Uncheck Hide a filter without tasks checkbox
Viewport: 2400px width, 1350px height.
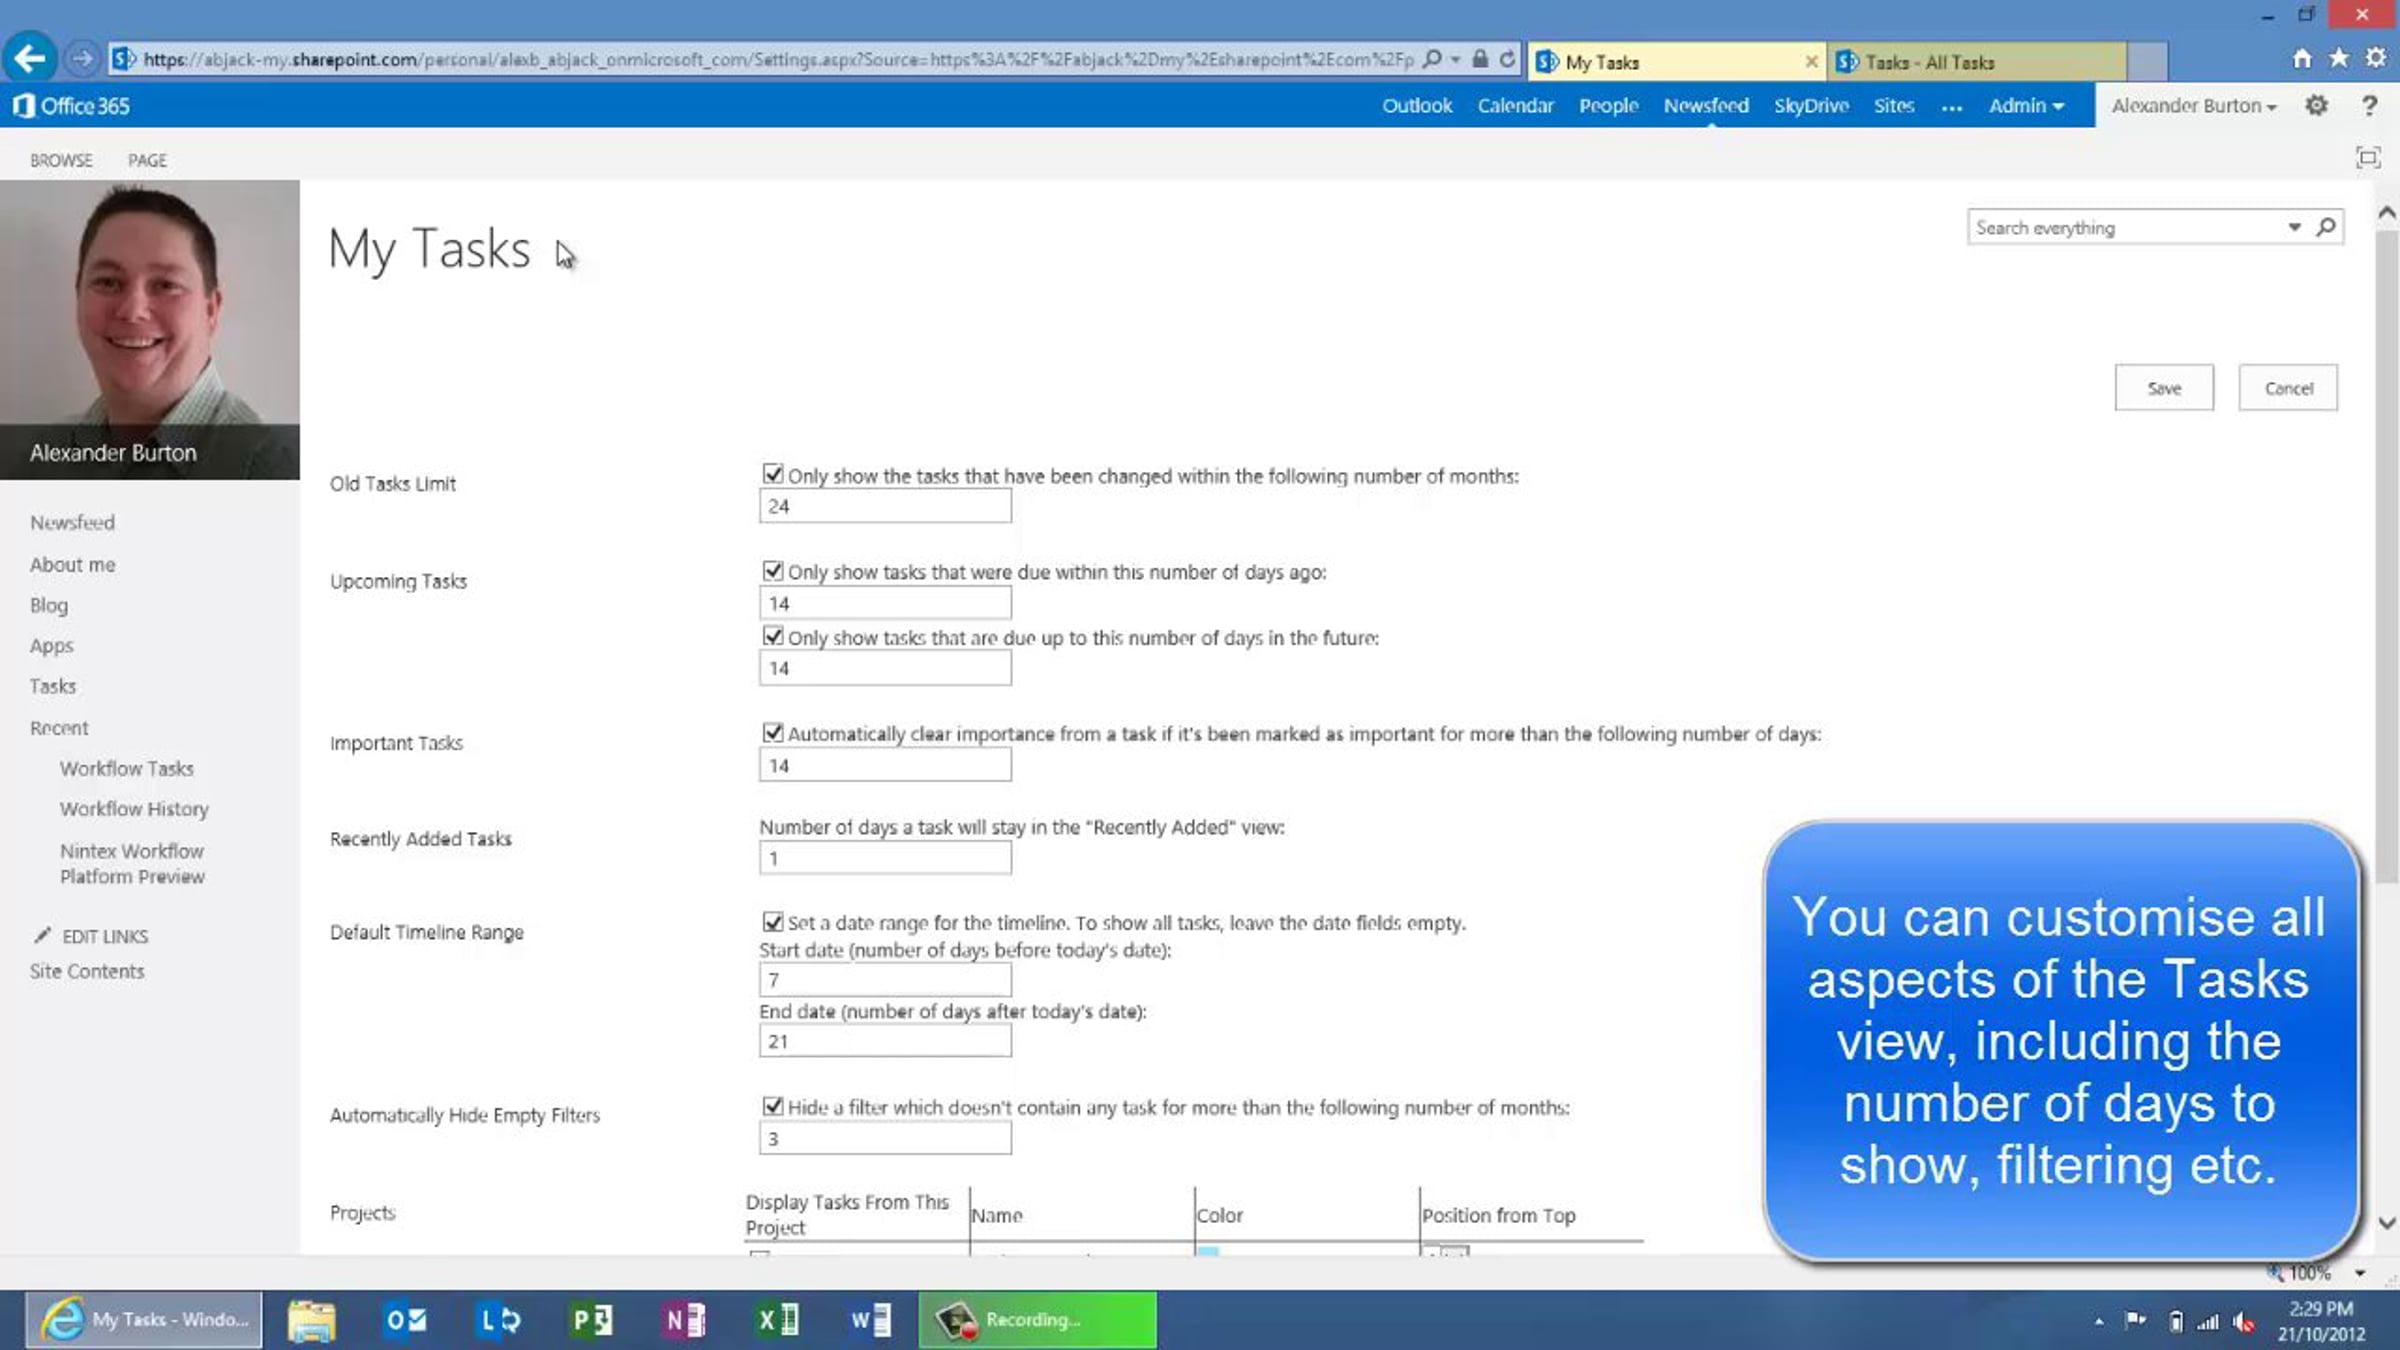(x=772, y=1106)
